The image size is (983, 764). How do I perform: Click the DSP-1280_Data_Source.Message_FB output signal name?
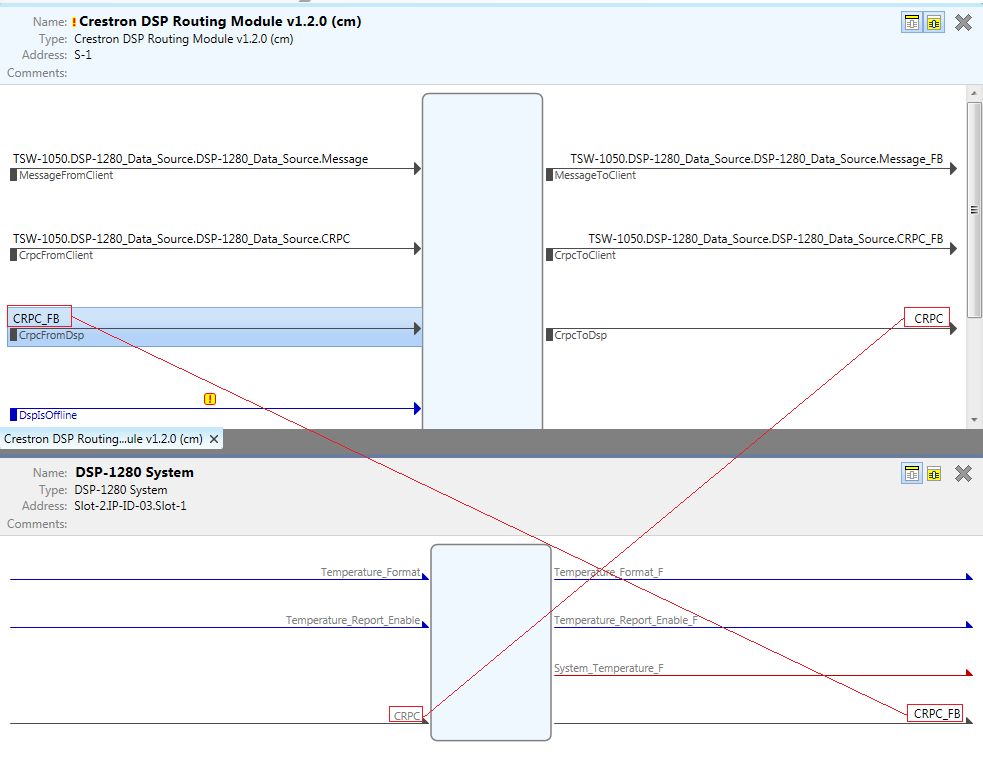757,159
